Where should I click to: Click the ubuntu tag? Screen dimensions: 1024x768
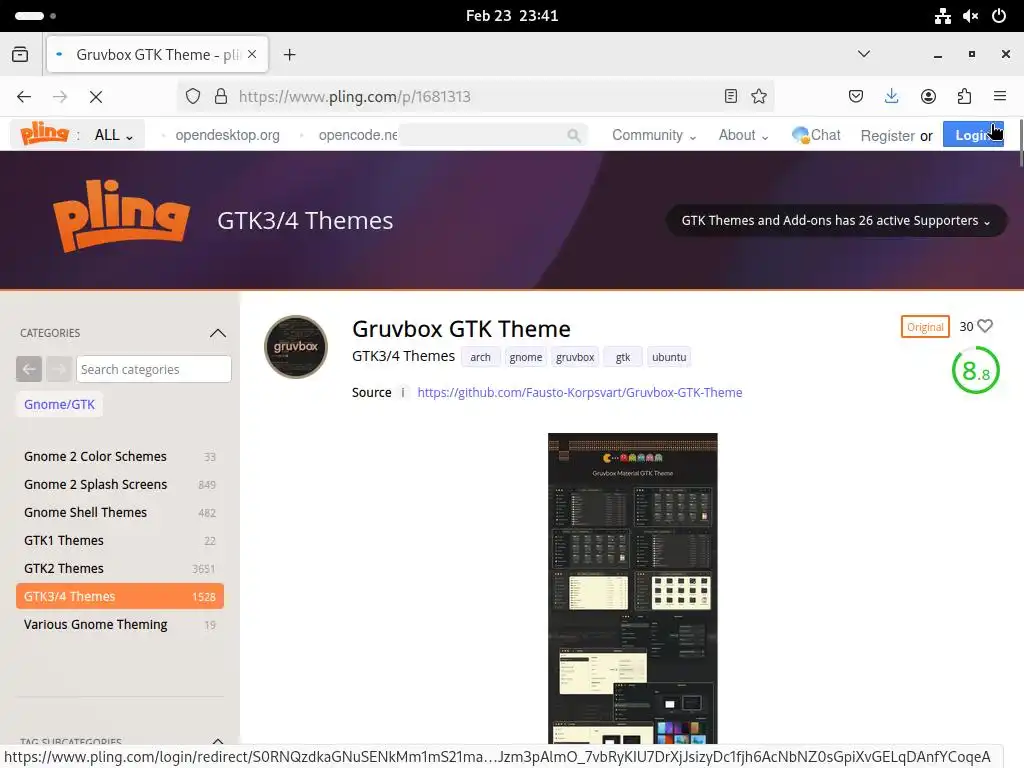669,357
